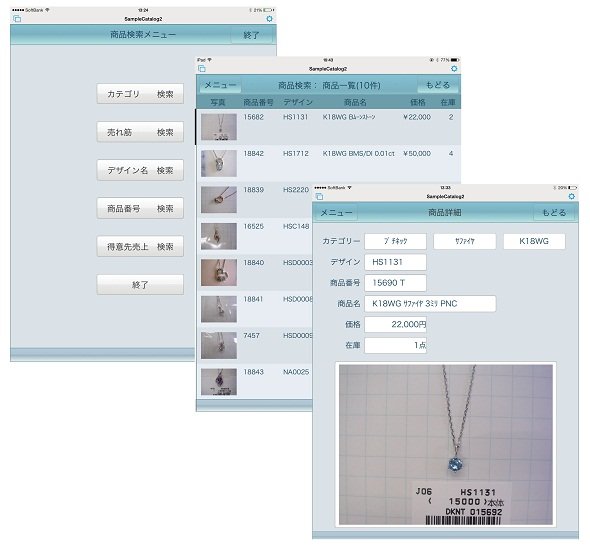This screenshot has height=545, width=590.
Task: Tap window switcher icon in product list screen
Action: point(202,69)
